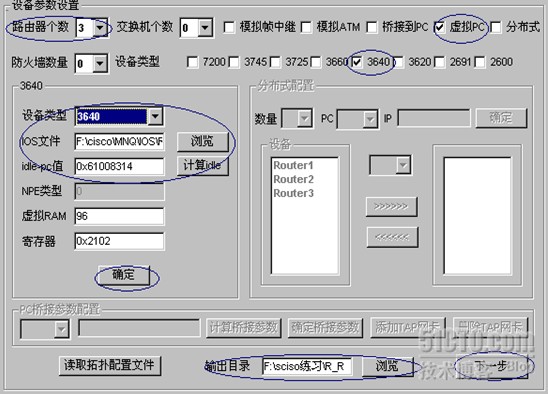Enable the 分布式 checkbox
Screen dimensions: 548x394
coord(496,27)
